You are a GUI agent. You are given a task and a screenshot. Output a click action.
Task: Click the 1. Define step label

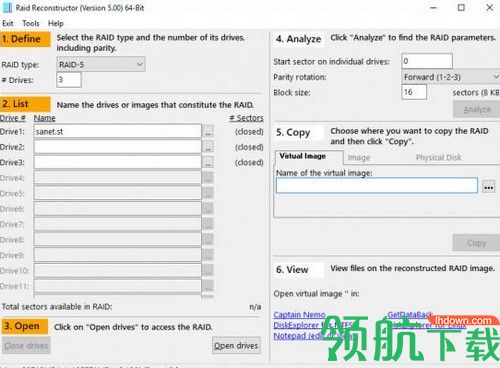(x=25, y=39)
